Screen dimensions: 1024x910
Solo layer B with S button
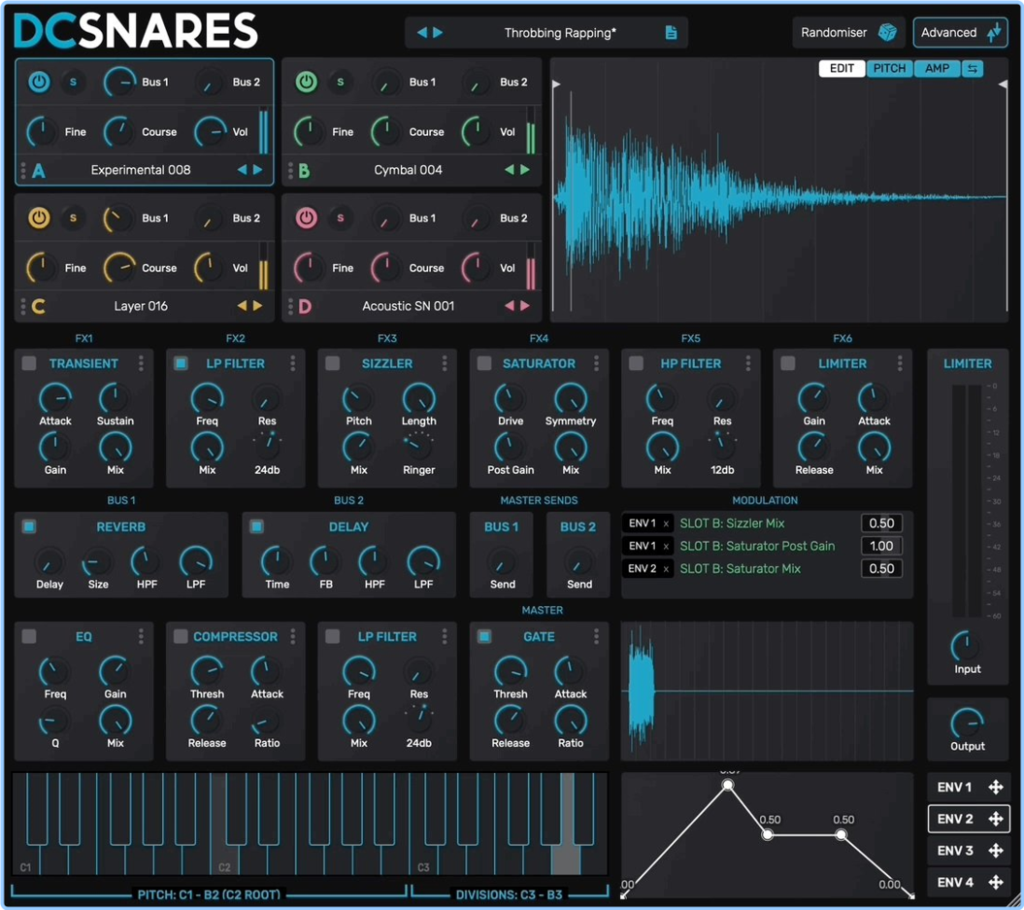click(340, 82)
